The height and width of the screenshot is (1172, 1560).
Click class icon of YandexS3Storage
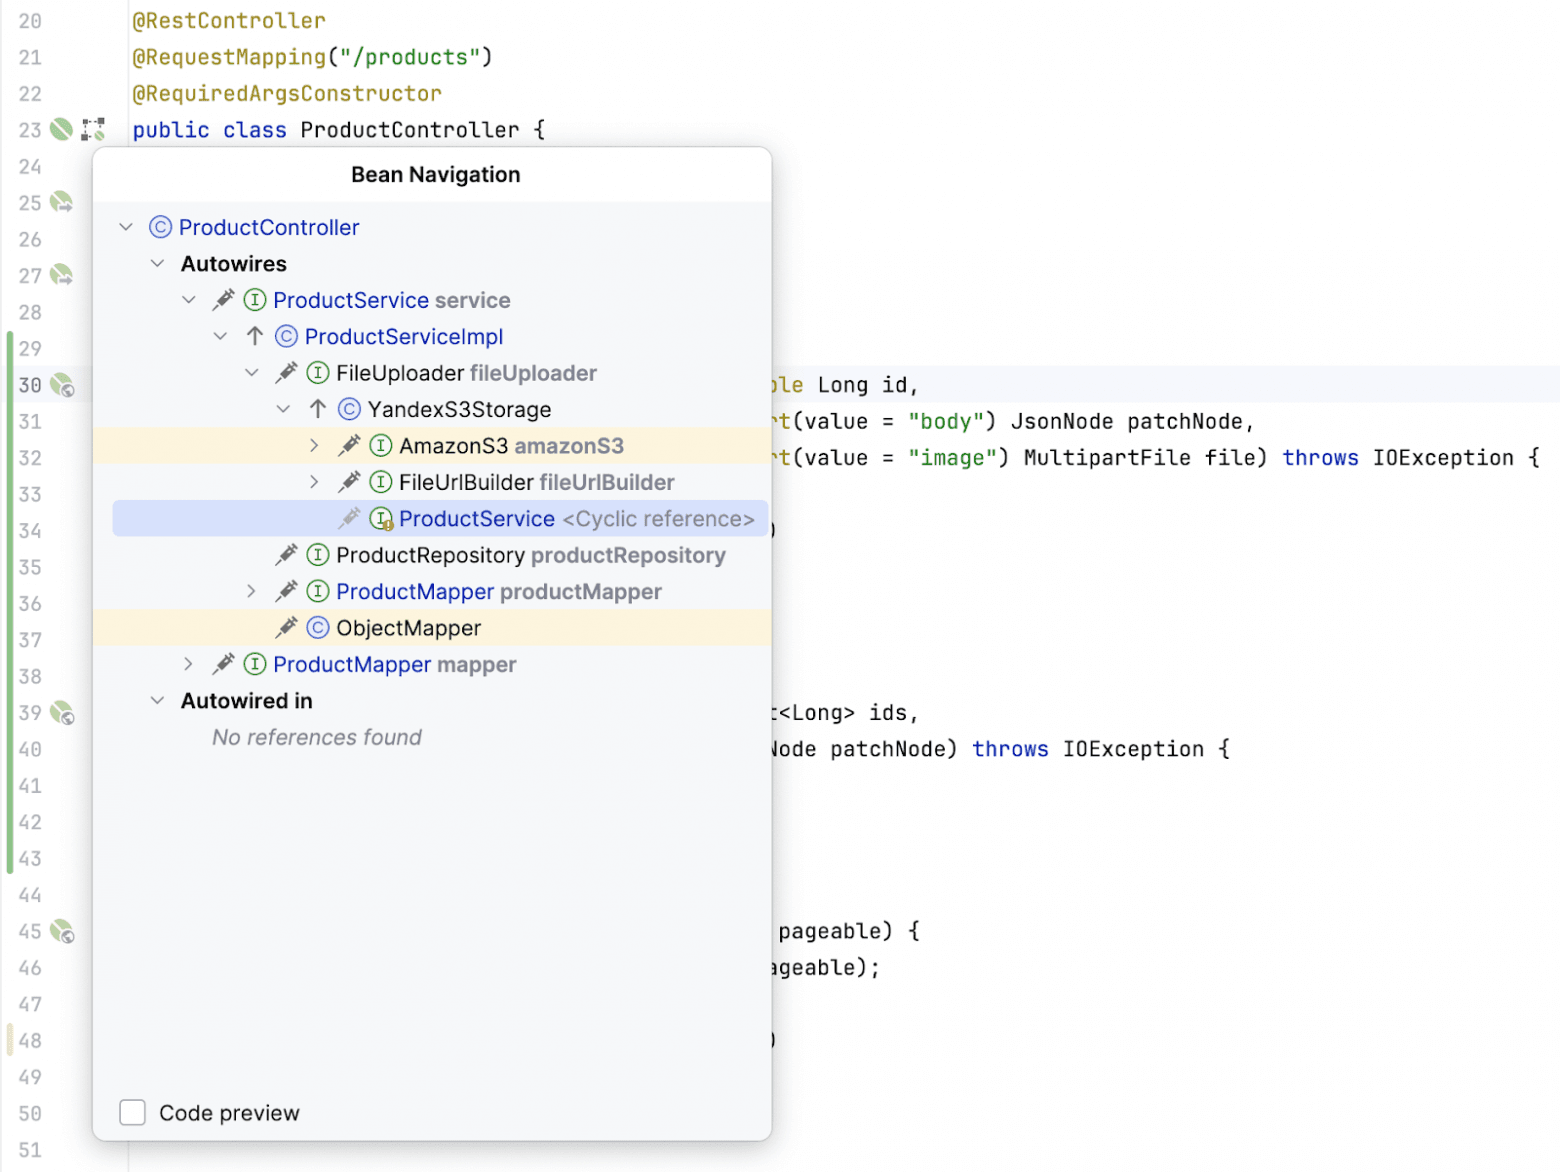pos(349,409)
